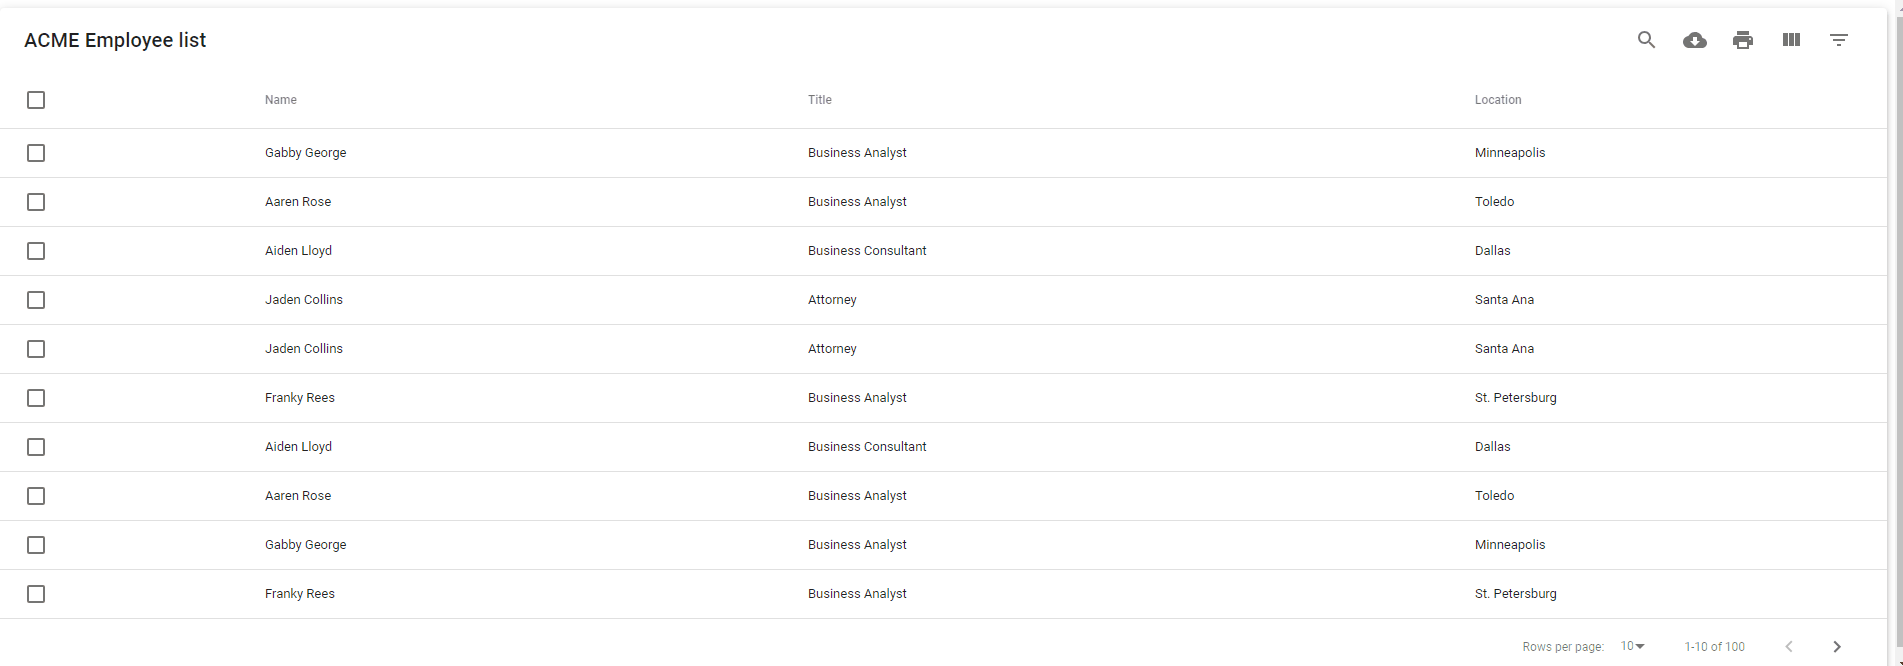Image resolution: width=1903 pixels, height=666 pixels.
Task: Sort the table by Title
Action: (x=819, y=99)
